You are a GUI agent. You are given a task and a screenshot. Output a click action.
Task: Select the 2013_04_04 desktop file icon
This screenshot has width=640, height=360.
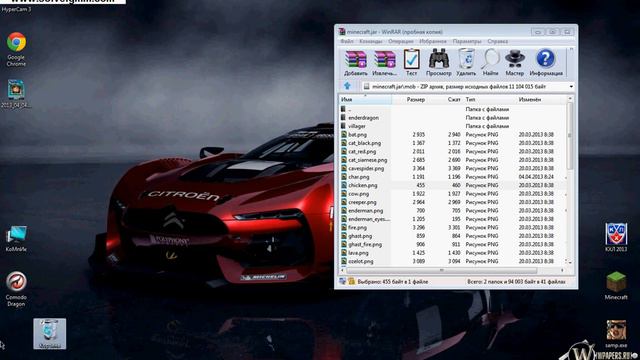coord(16,93)
